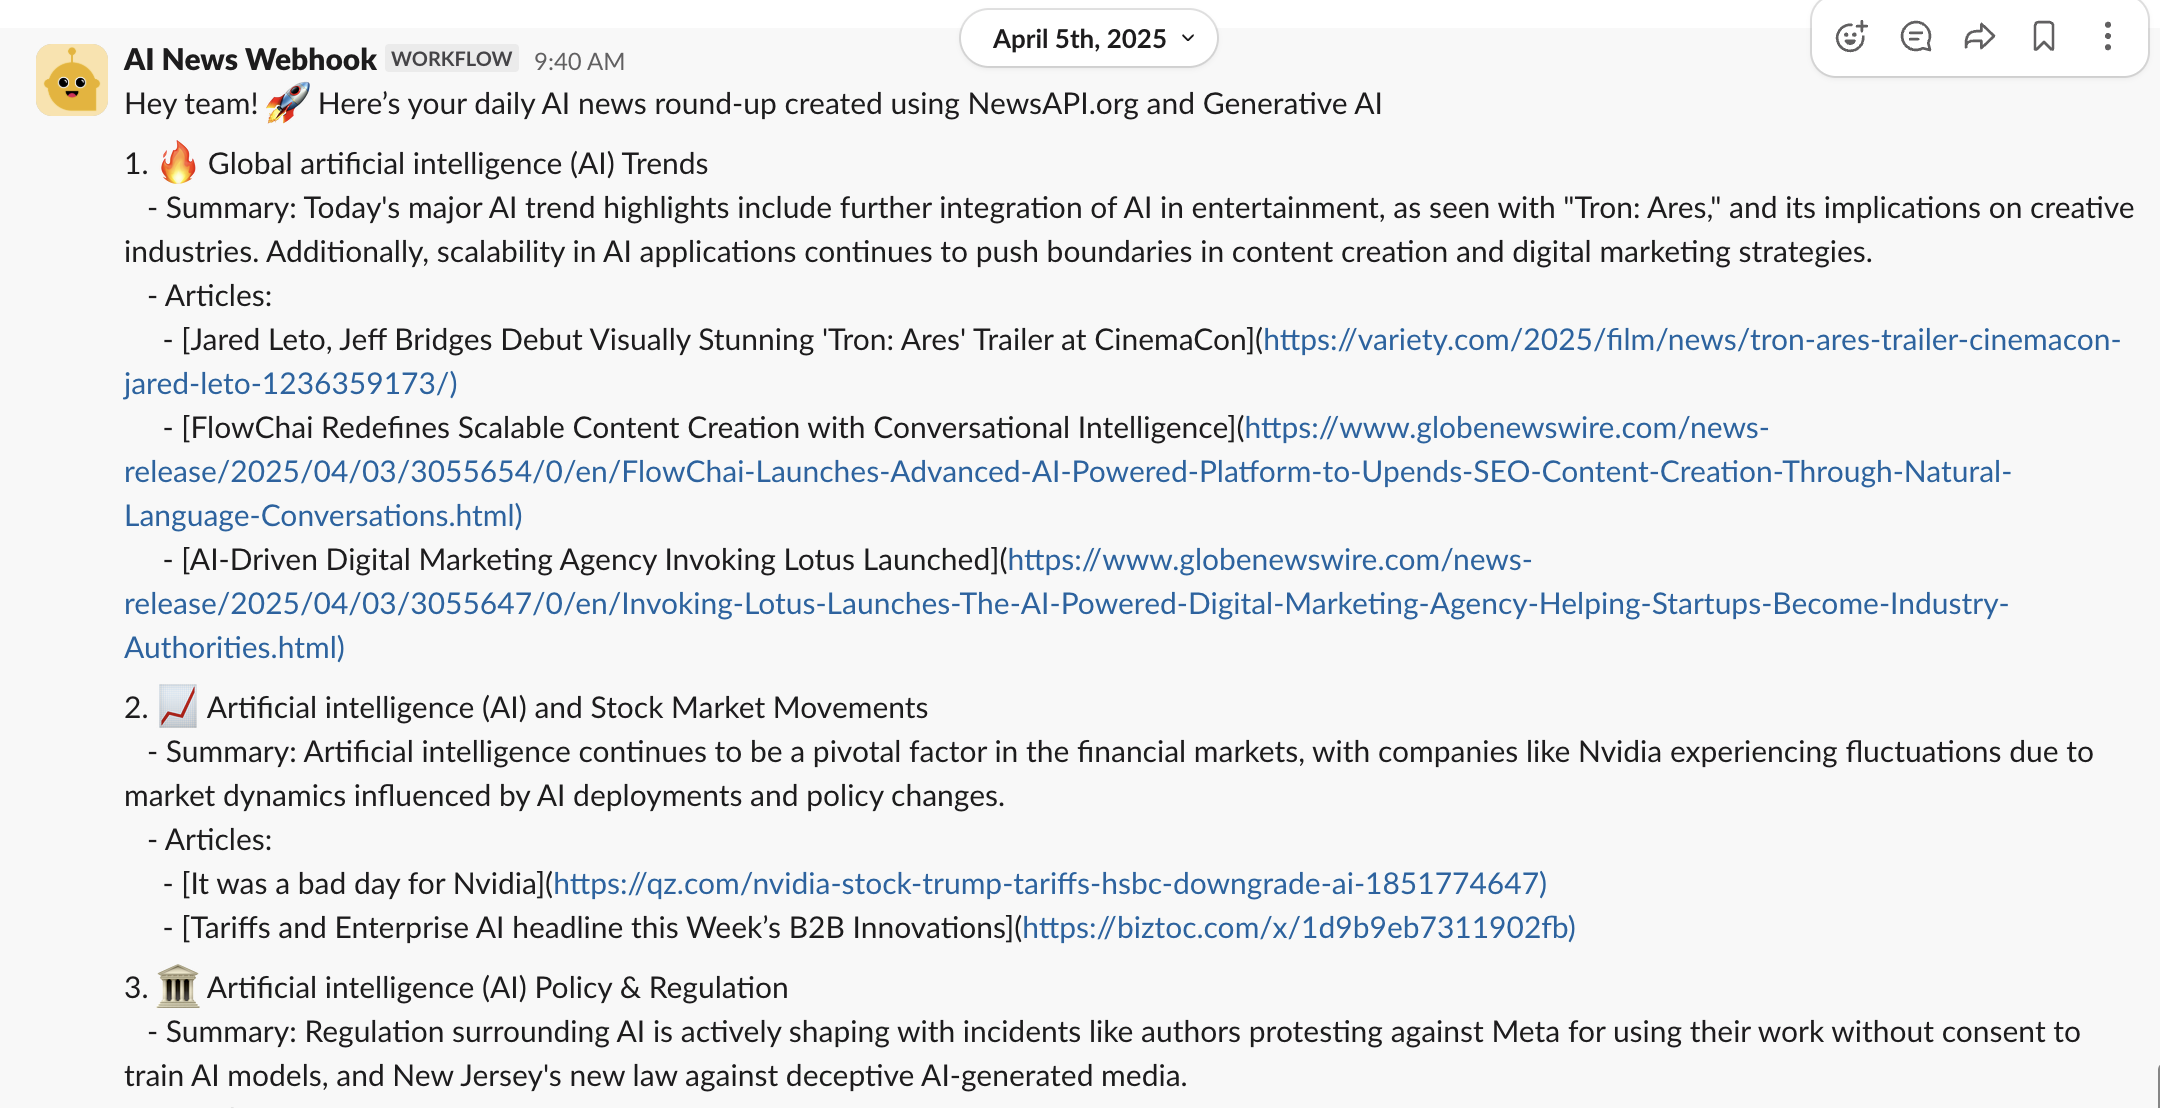Open the April 5th, 2025 date dropdown
Viewport: 2160px width, 1108px height.
coord(1089,39)
